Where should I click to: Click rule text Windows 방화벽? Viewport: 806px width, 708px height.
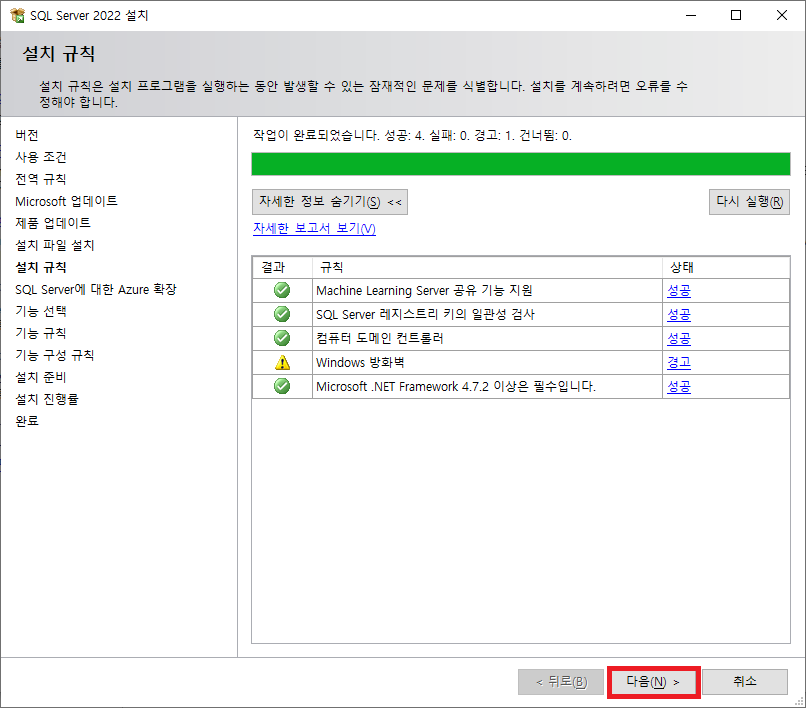pyautogui.click(x=360, y=362)
